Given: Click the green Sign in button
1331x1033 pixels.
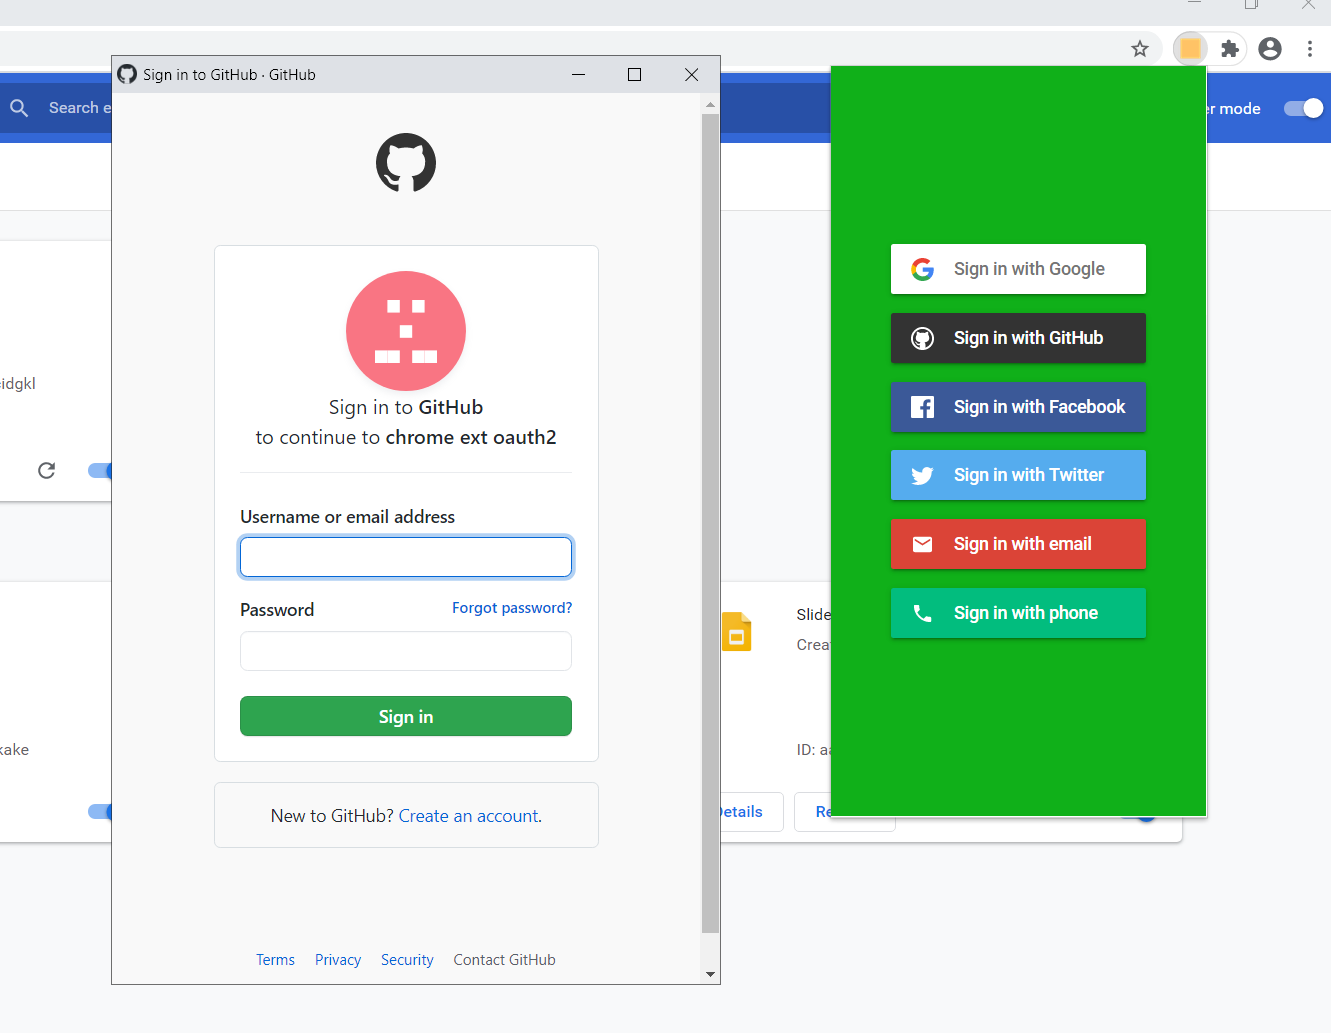Looking at the screenshot, I should point(406,716).
